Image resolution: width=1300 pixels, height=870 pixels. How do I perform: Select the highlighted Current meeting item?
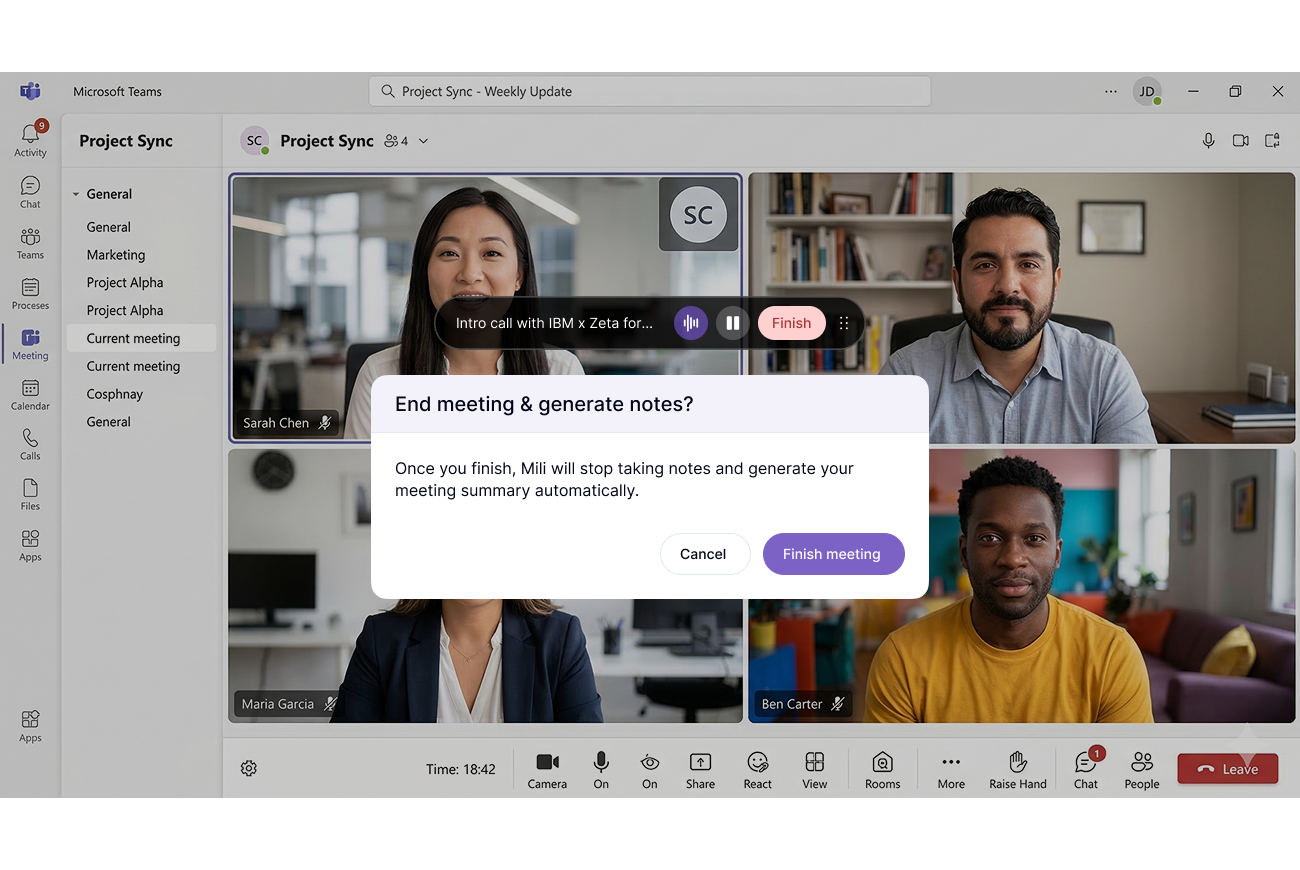(141, 338)
